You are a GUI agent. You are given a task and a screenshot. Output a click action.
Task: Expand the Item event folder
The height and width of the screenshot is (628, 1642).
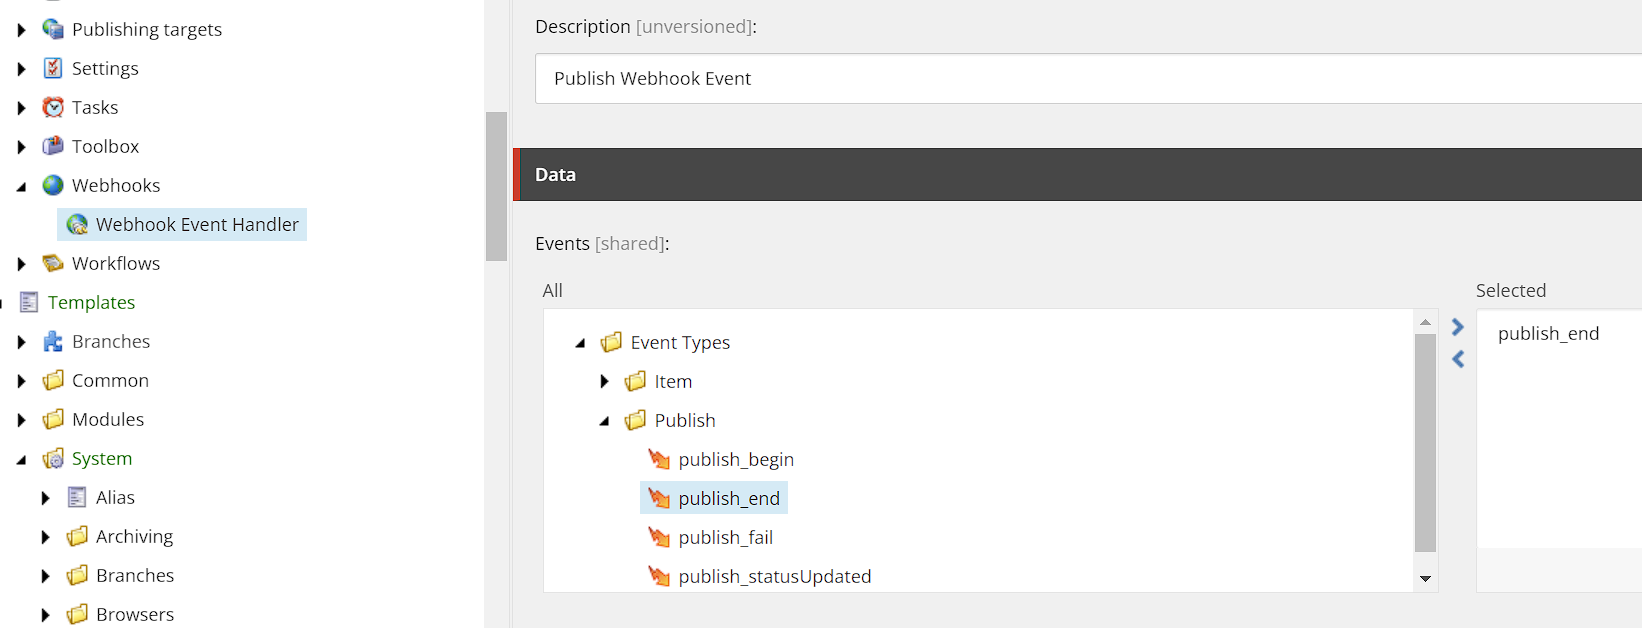pyautogui.click(x=604, y=381)
